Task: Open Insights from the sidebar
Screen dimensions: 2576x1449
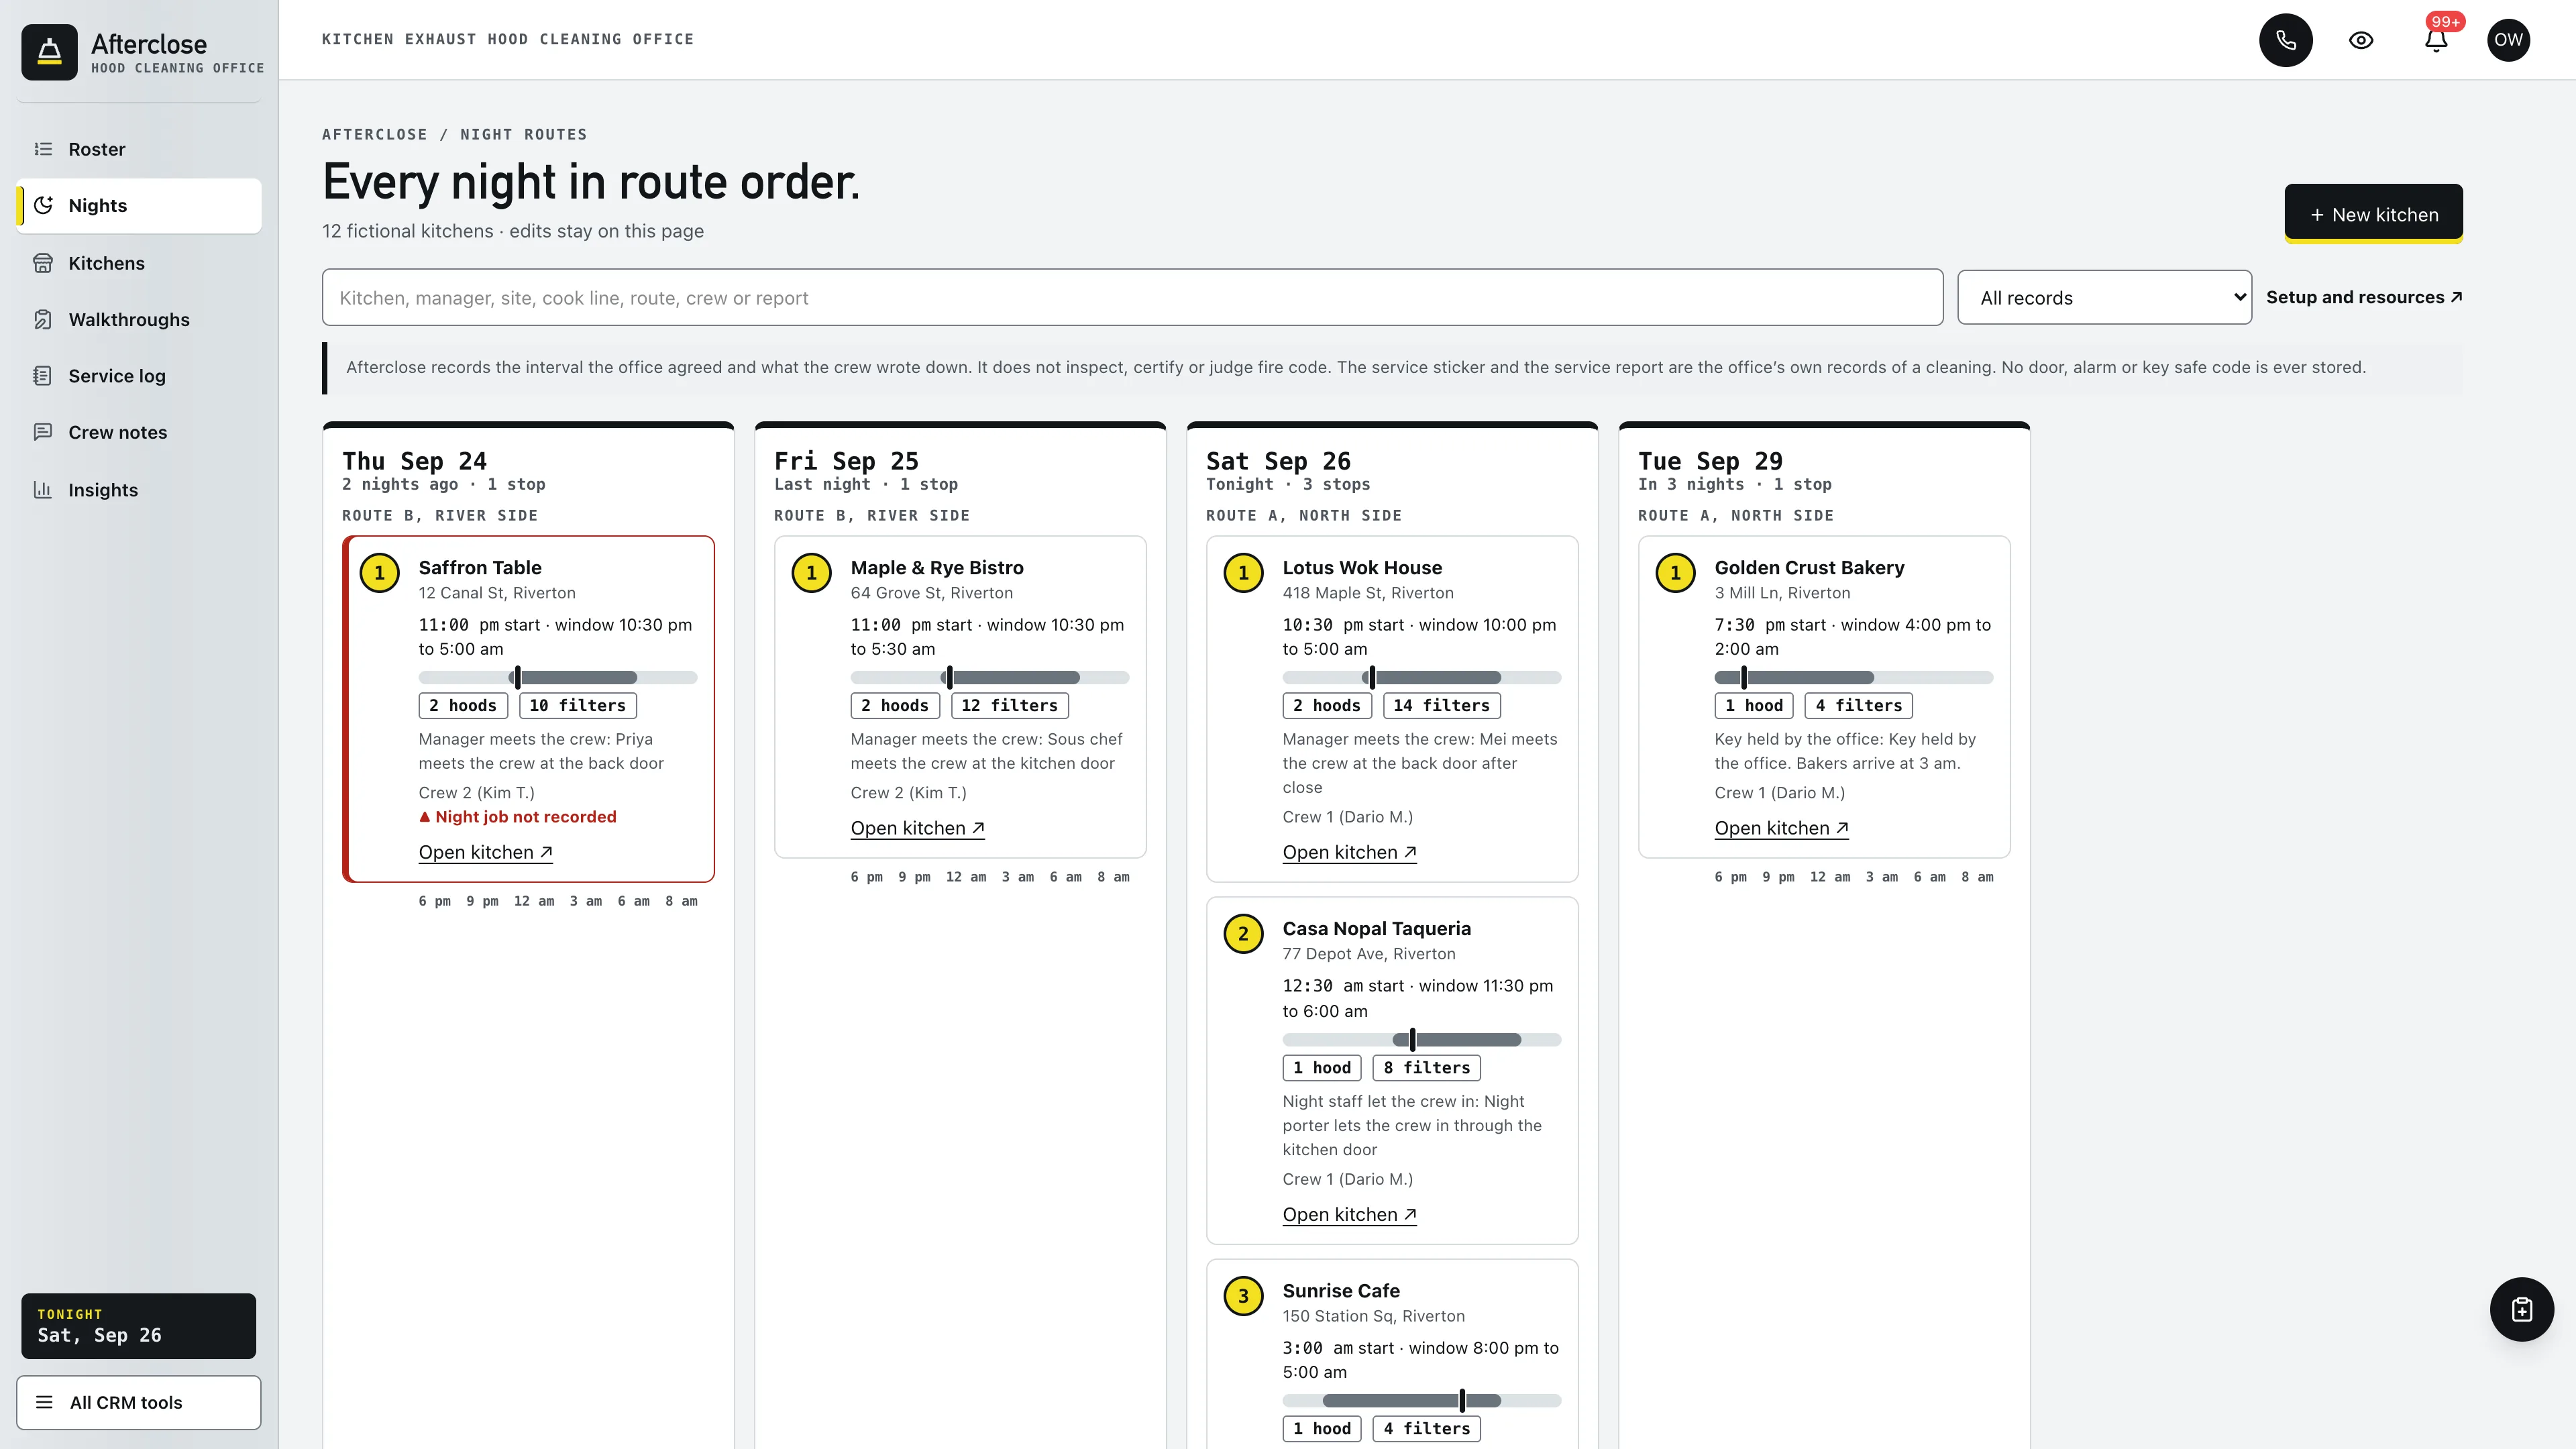Action: click(x=139, y=489)
